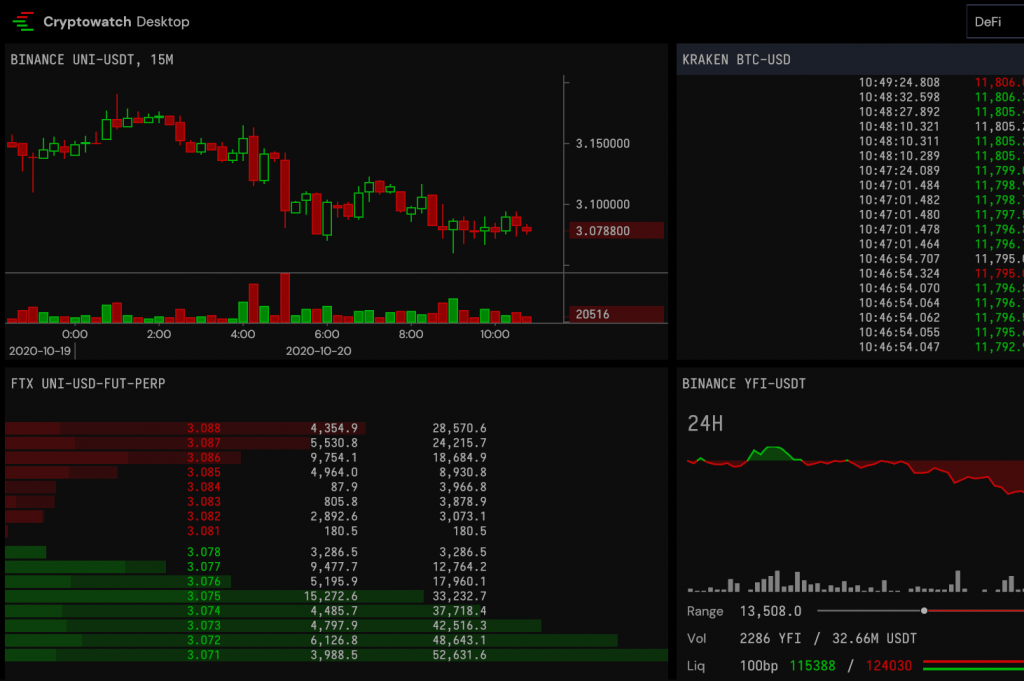Select the FTX UNI-USD-FUT-PERP panel header
The width and height of the screenshot is (1024, 681).
(88, 383)
